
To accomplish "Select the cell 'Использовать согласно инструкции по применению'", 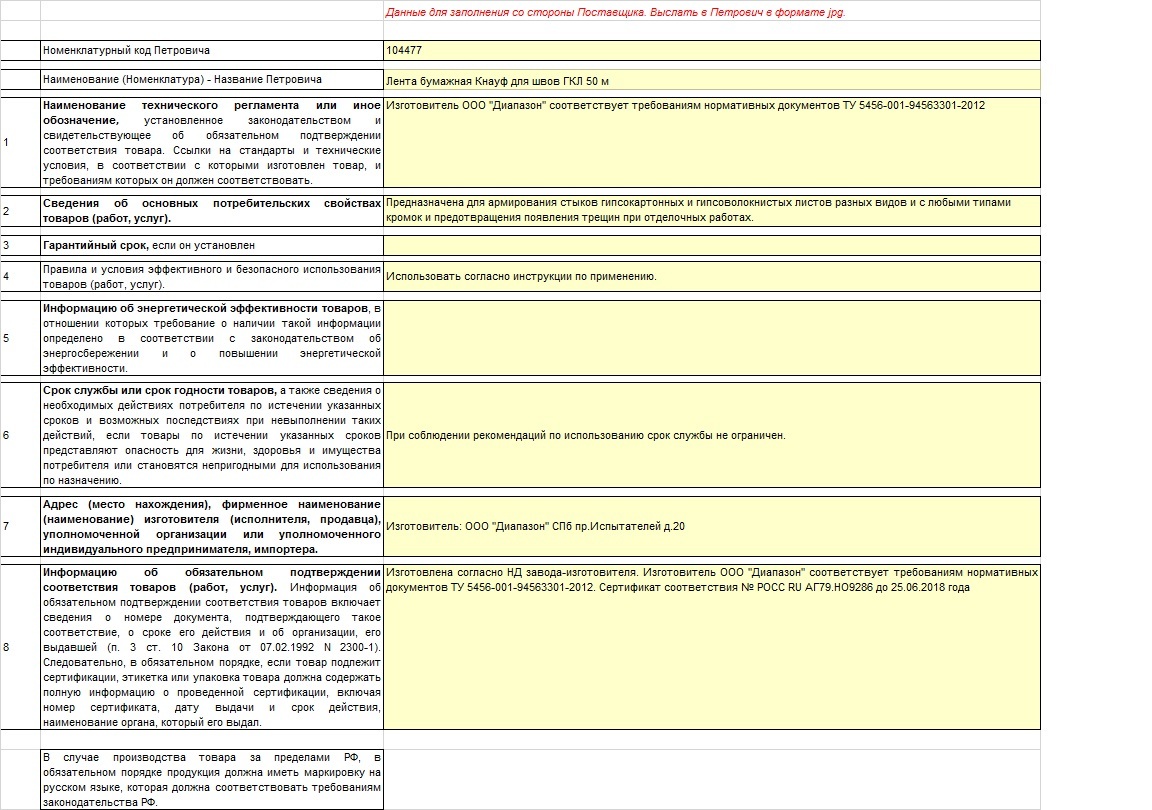I will (711, 276).
